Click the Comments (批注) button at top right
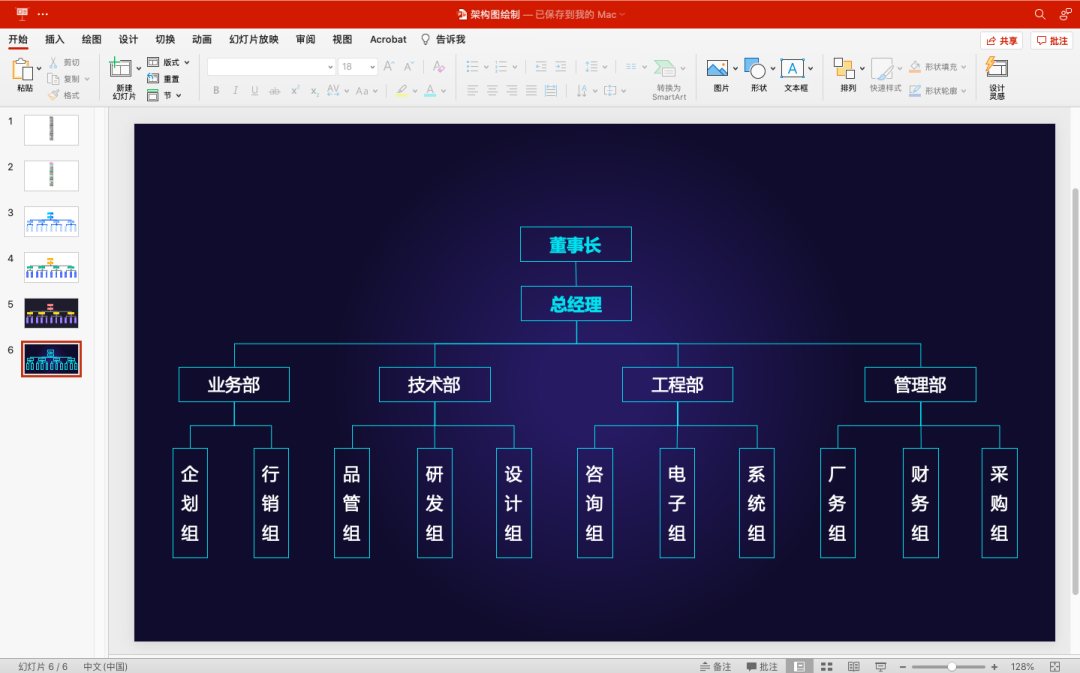Viewport: 1080px width, 673px height. tap(1052, 41)
